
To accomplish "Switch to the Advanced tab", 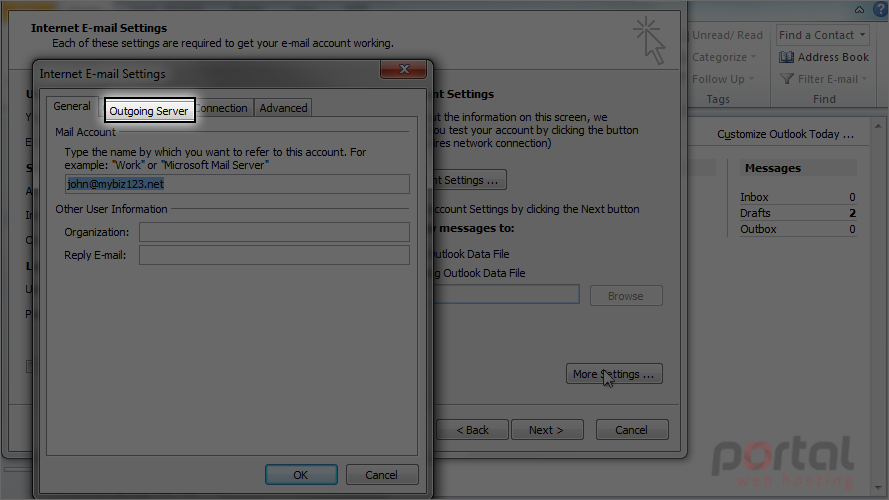I will point(283,108).
